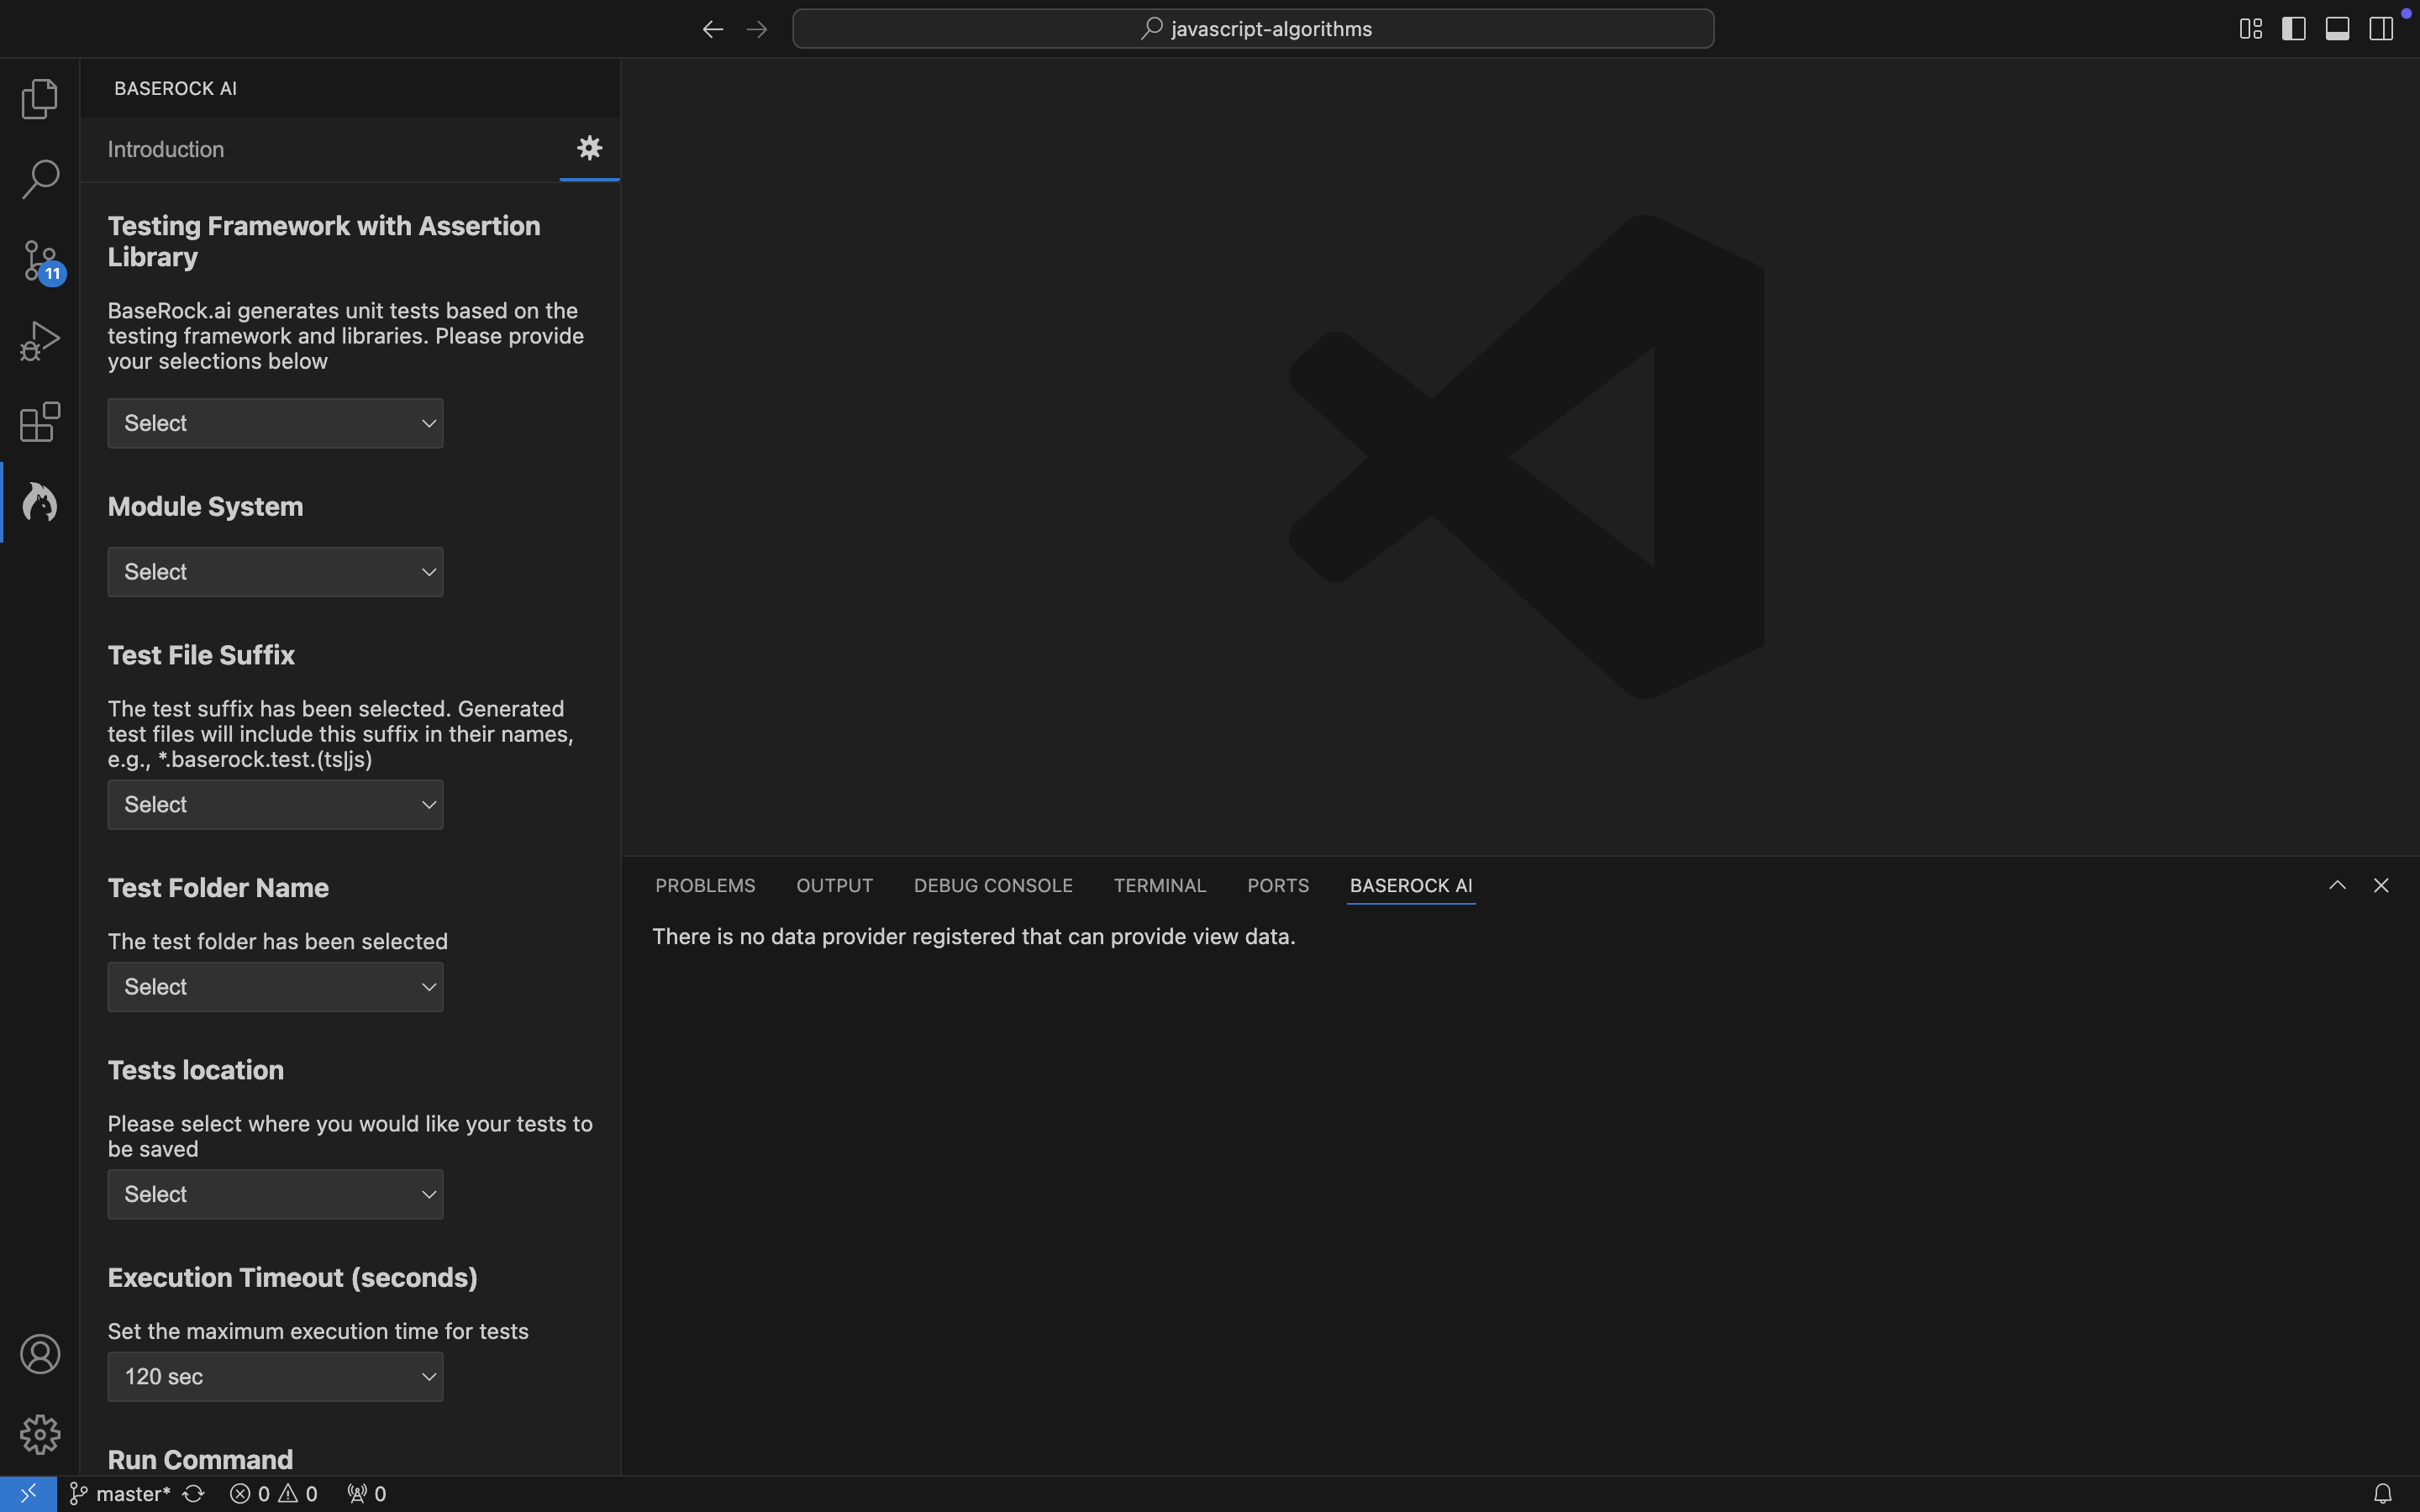Toggle the bottom panel visibility
The width and height of the screenshot is (2420, 1512).
click(2337, 29)
